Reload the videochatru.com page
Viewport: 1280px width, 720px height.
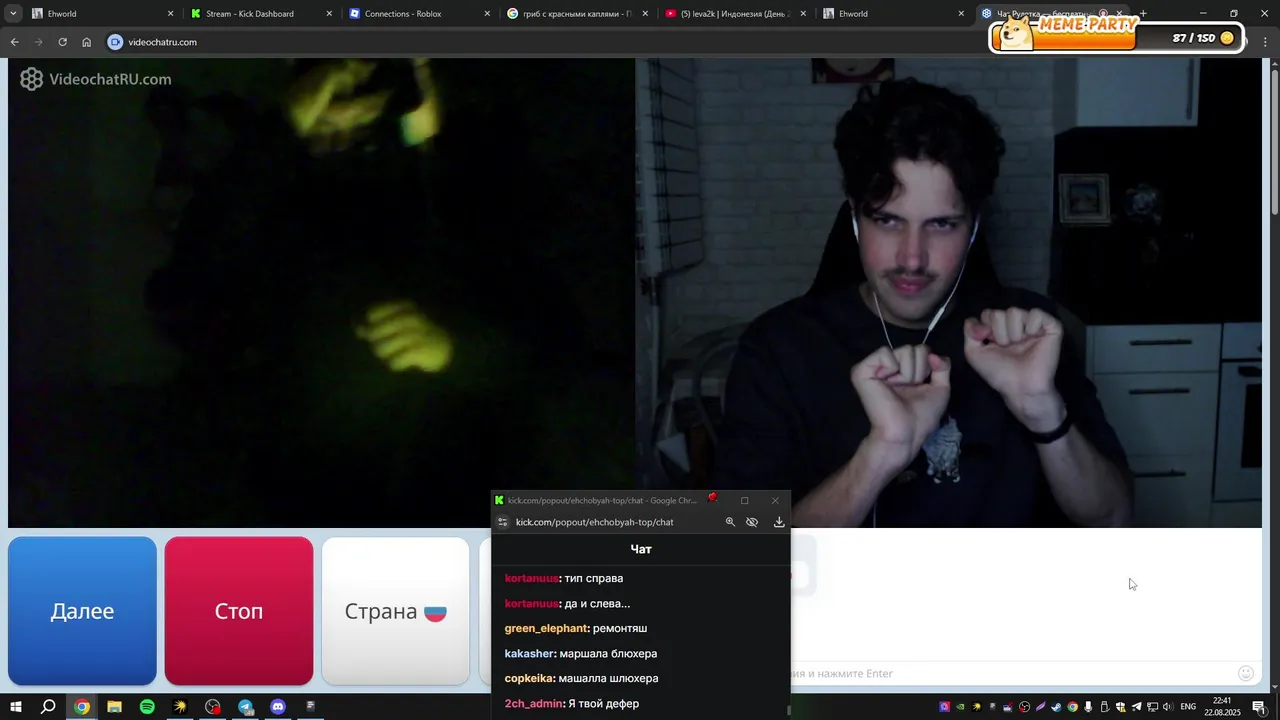[62, 42]
